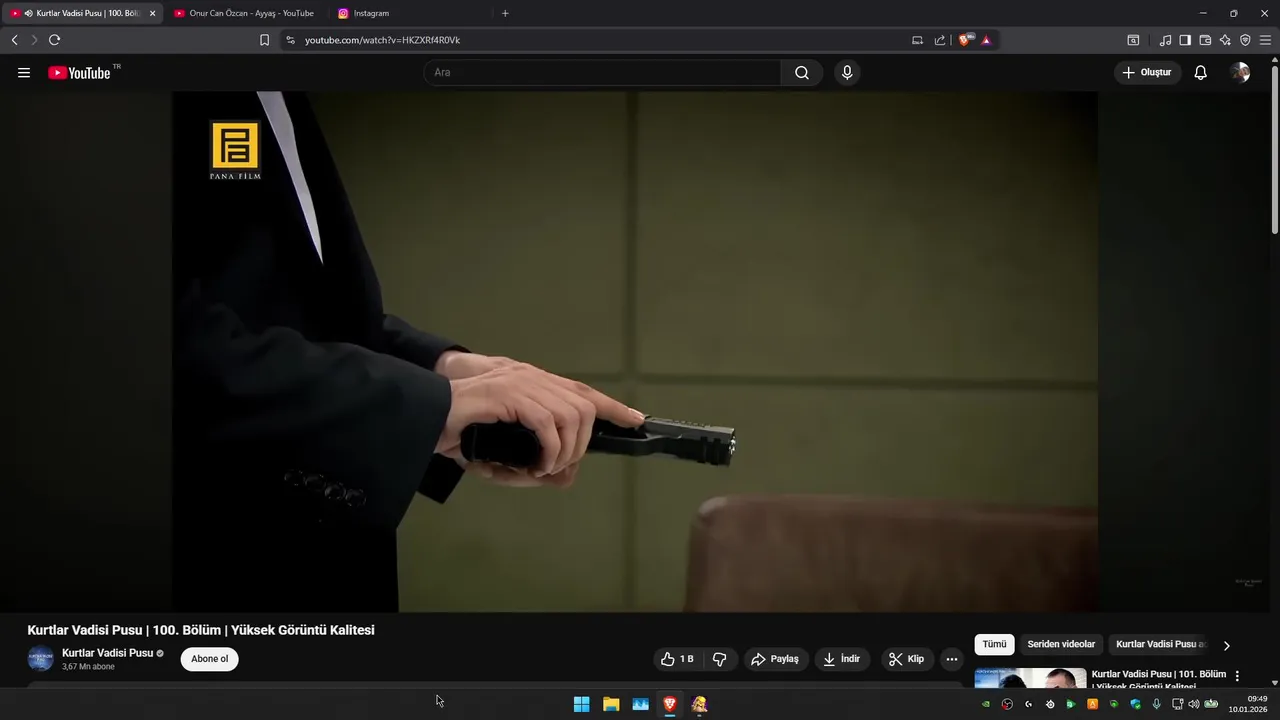The width and height of the screenshot is (1280, 720).
Task: Select the Kurtlar Vadisi Pusu 100. Bölüm tab
Action: [x=80, y=13]
